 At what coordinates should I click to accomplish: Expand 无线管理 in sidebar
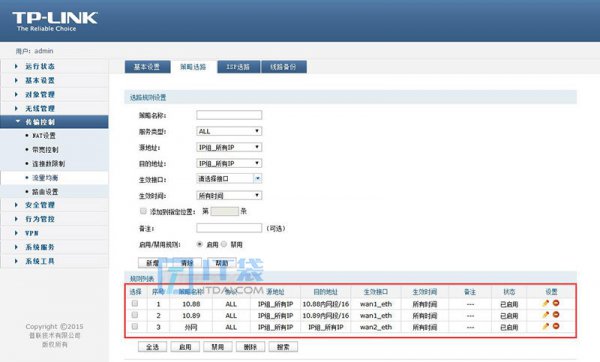coord(40,109)
